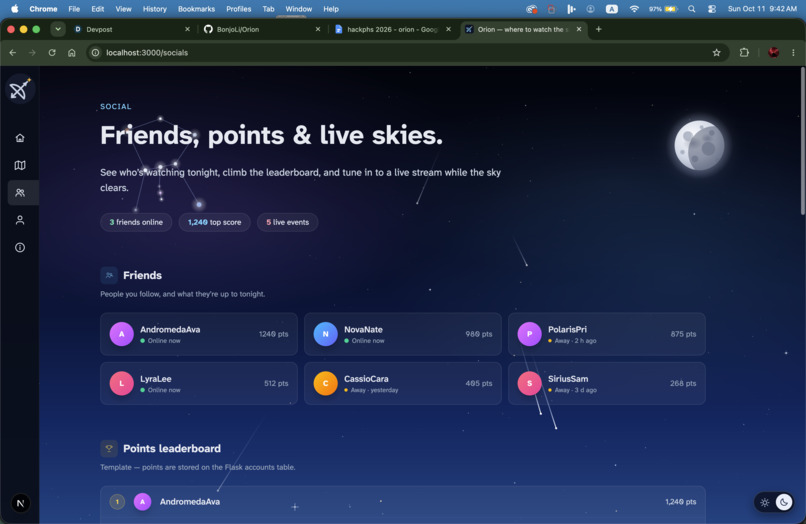Screen dimensions: 806x524
Task: Click the battery status indicator
Action: (663, 9)
